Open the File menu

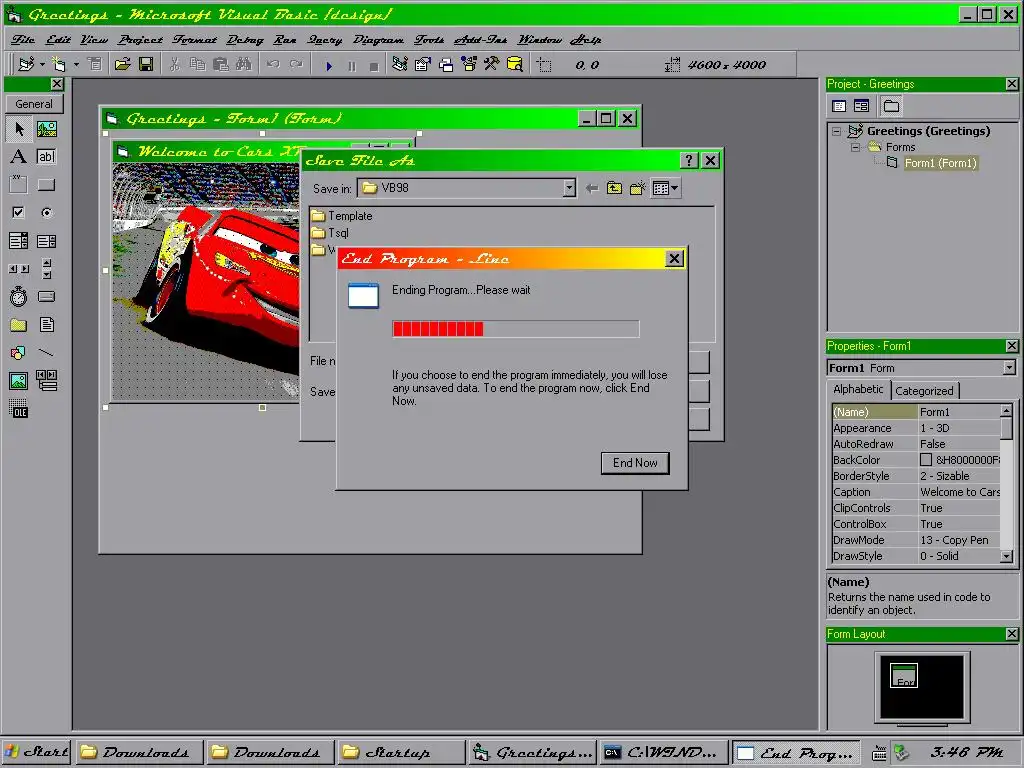(x=23, y=40)
